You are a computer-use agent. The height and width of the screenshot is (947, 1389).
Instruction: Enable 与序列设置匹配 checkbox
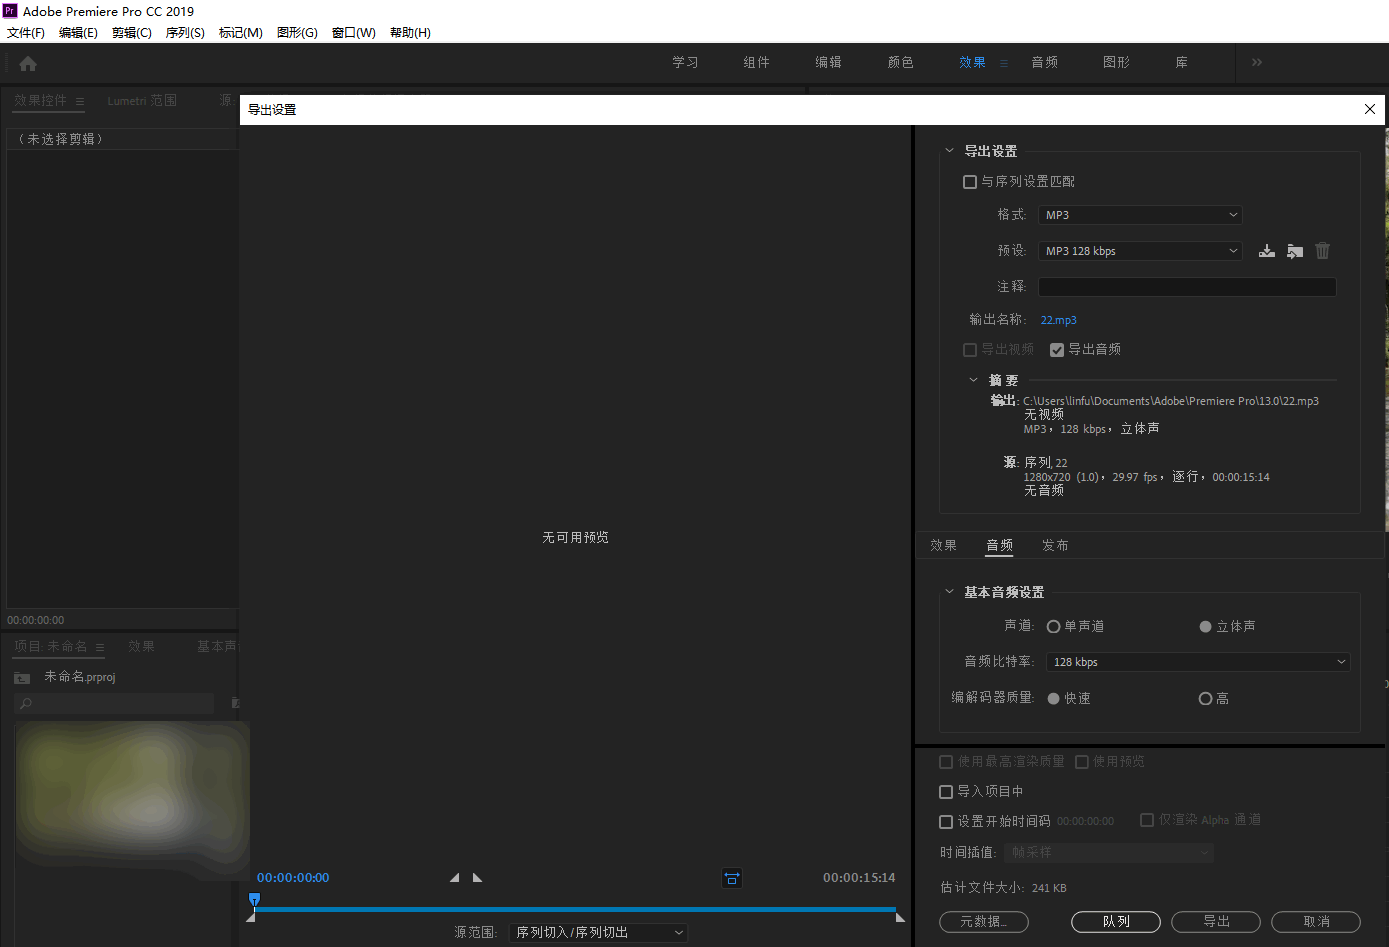970,182
